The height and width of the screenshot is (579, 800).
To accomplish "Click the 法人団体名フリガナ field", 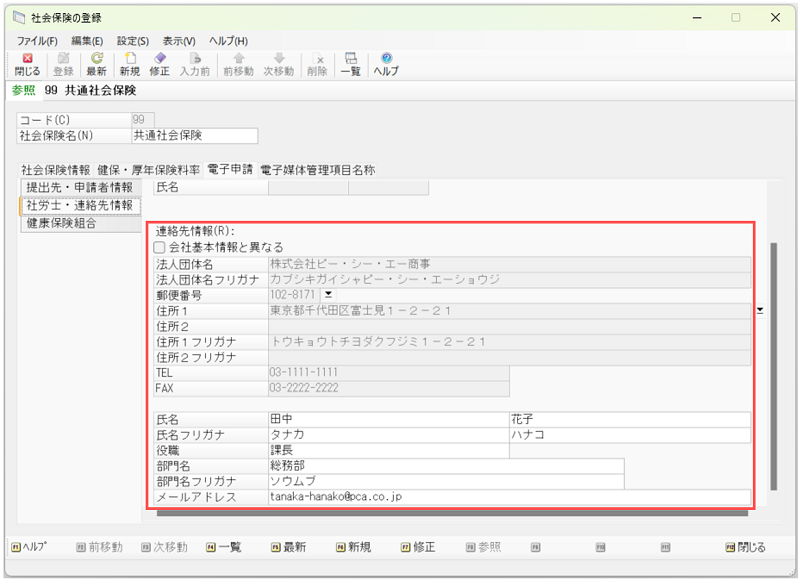I will pyautogui.click(x=509, y=280).
